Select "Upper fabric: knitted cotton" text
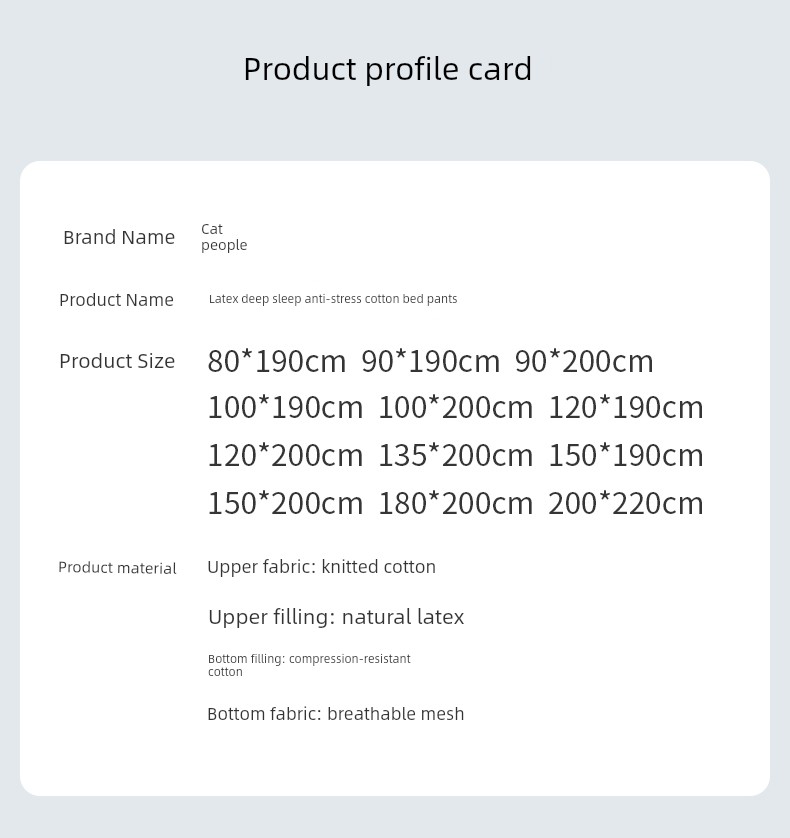790x838 pixels. [x=321, y=567]
